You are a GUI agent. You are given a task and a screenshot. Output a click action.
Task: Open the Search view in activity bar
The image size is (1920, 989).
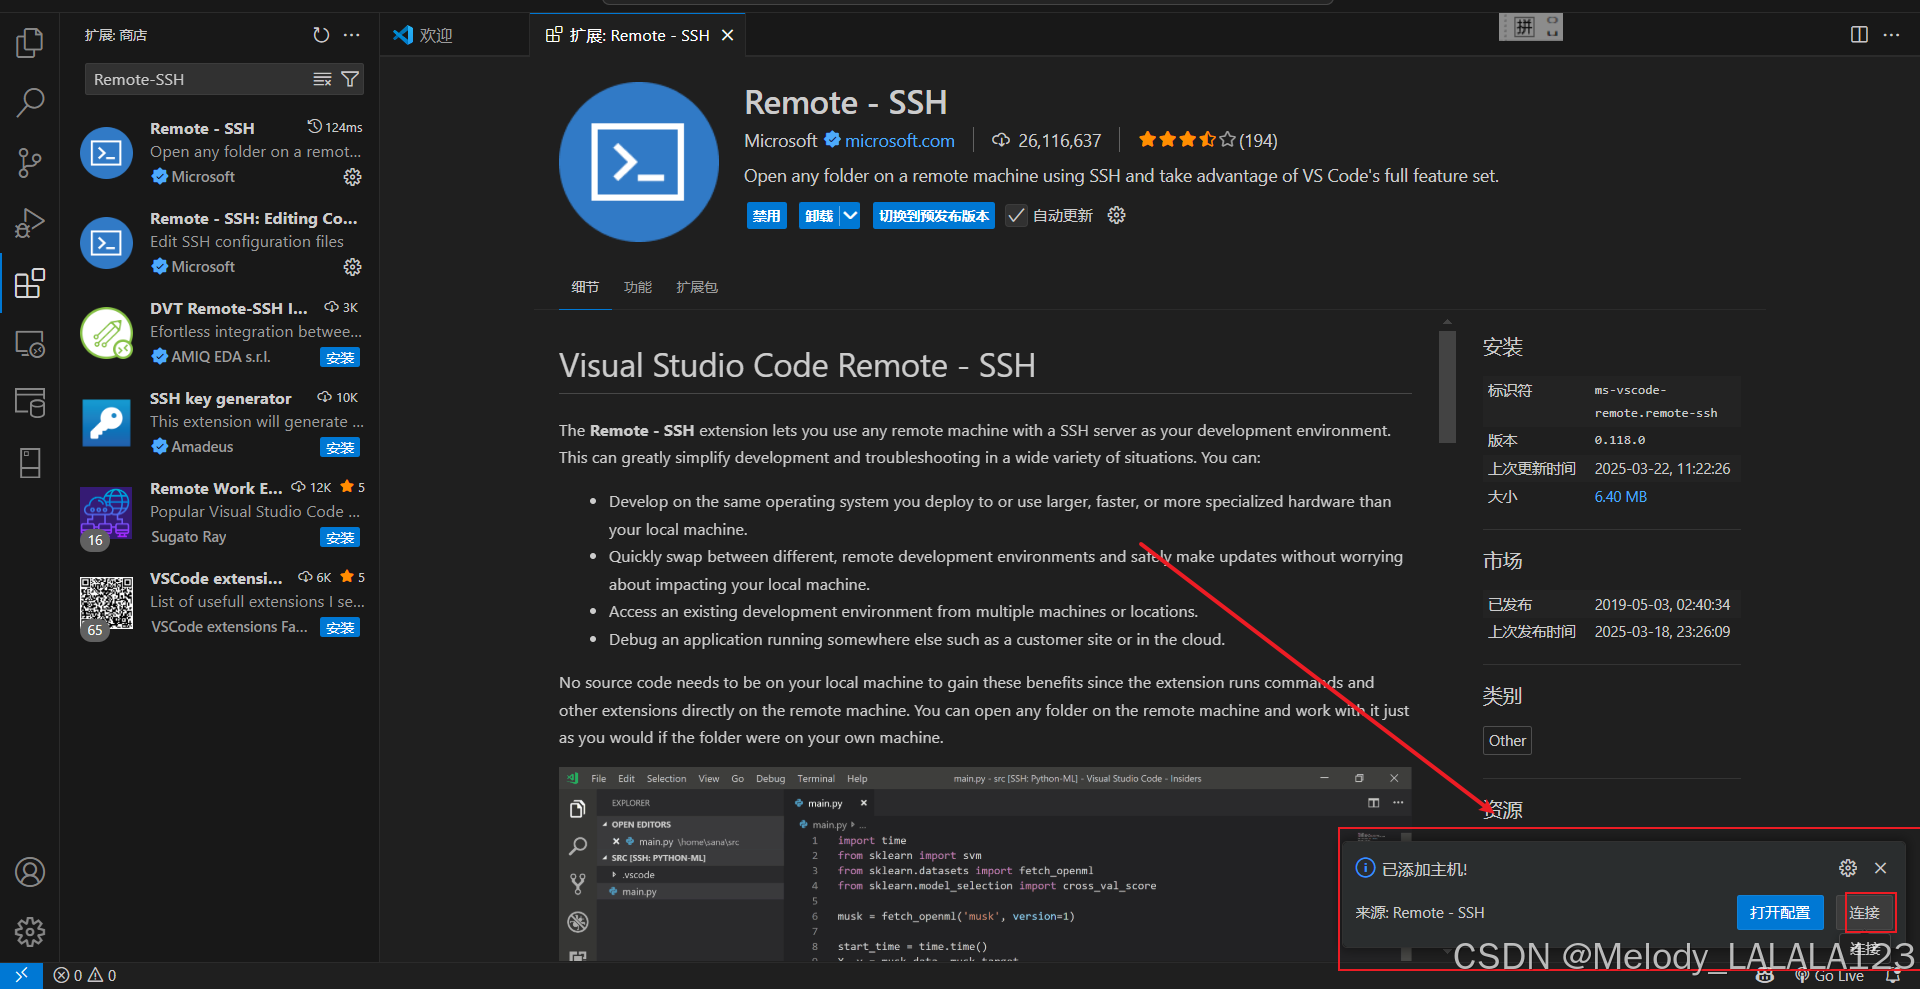pyautogui.click(x=30, y=101)
